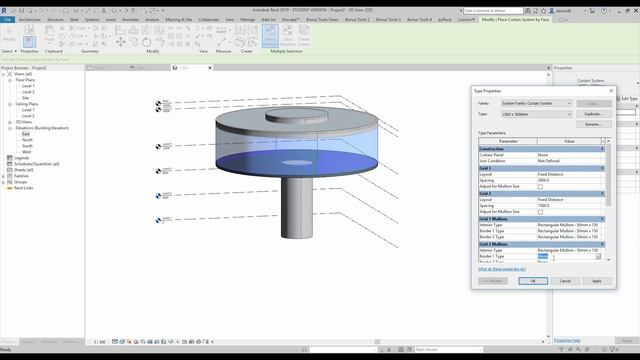
Task: Click the Create System ribbon button
Action: pyautogui.click(x=304, y=36)
